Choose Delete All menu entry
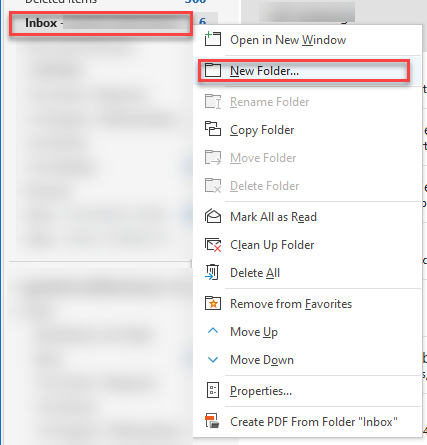The image size is (427, 445). 255,273
